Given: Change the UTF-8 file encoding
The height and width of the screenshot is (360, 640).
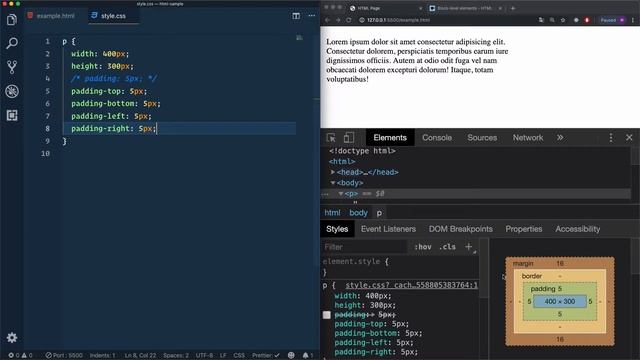Looking at the screenshot, I should [x=204, y=355].
